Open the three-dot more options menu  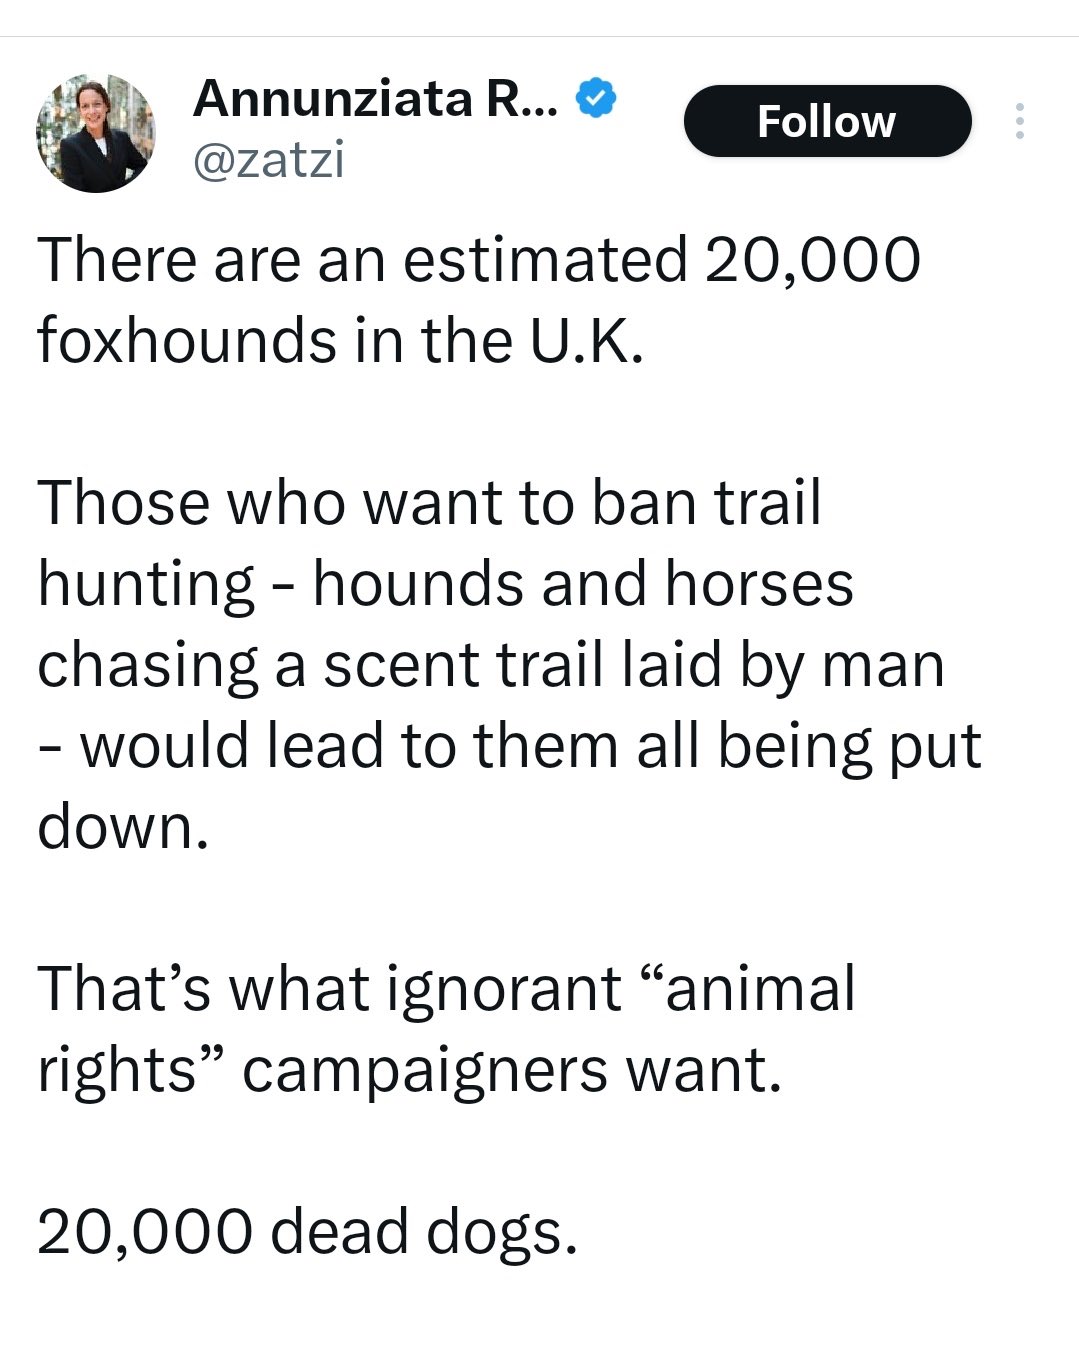(1019, 121)
